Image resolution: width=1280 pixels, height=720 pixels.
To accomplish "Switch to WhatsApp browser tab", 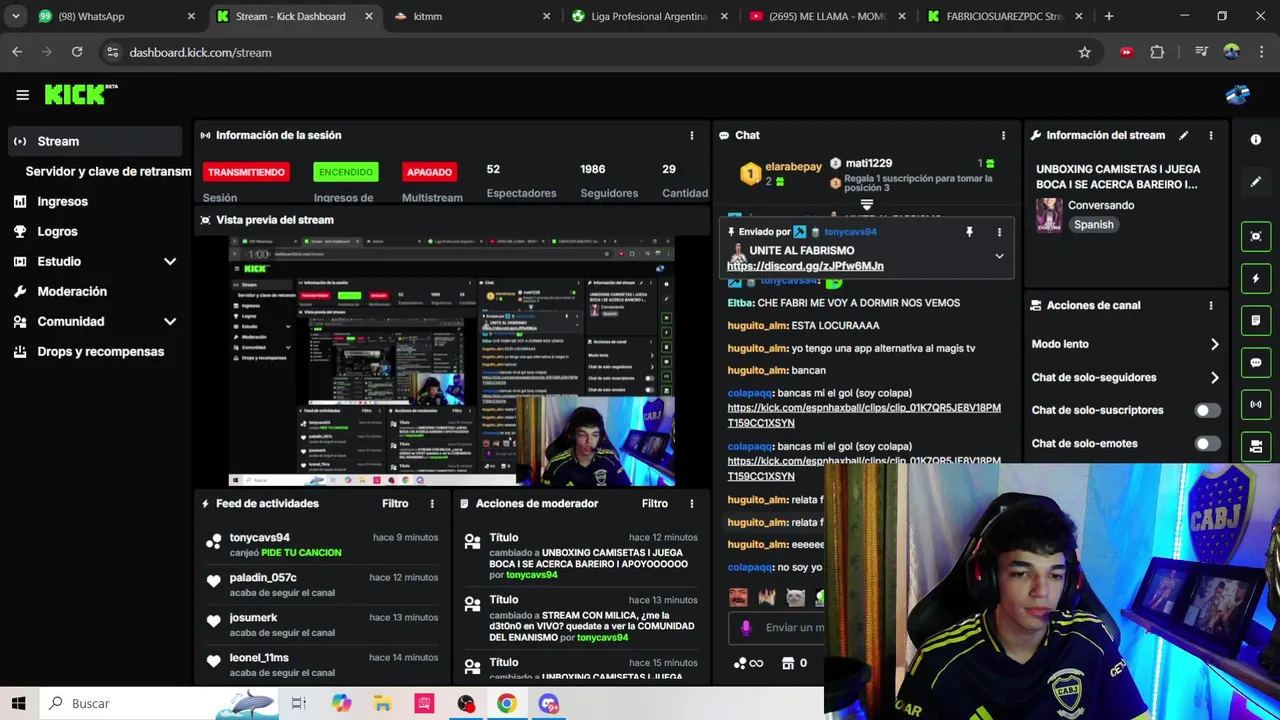I will (x=115, y=16).
